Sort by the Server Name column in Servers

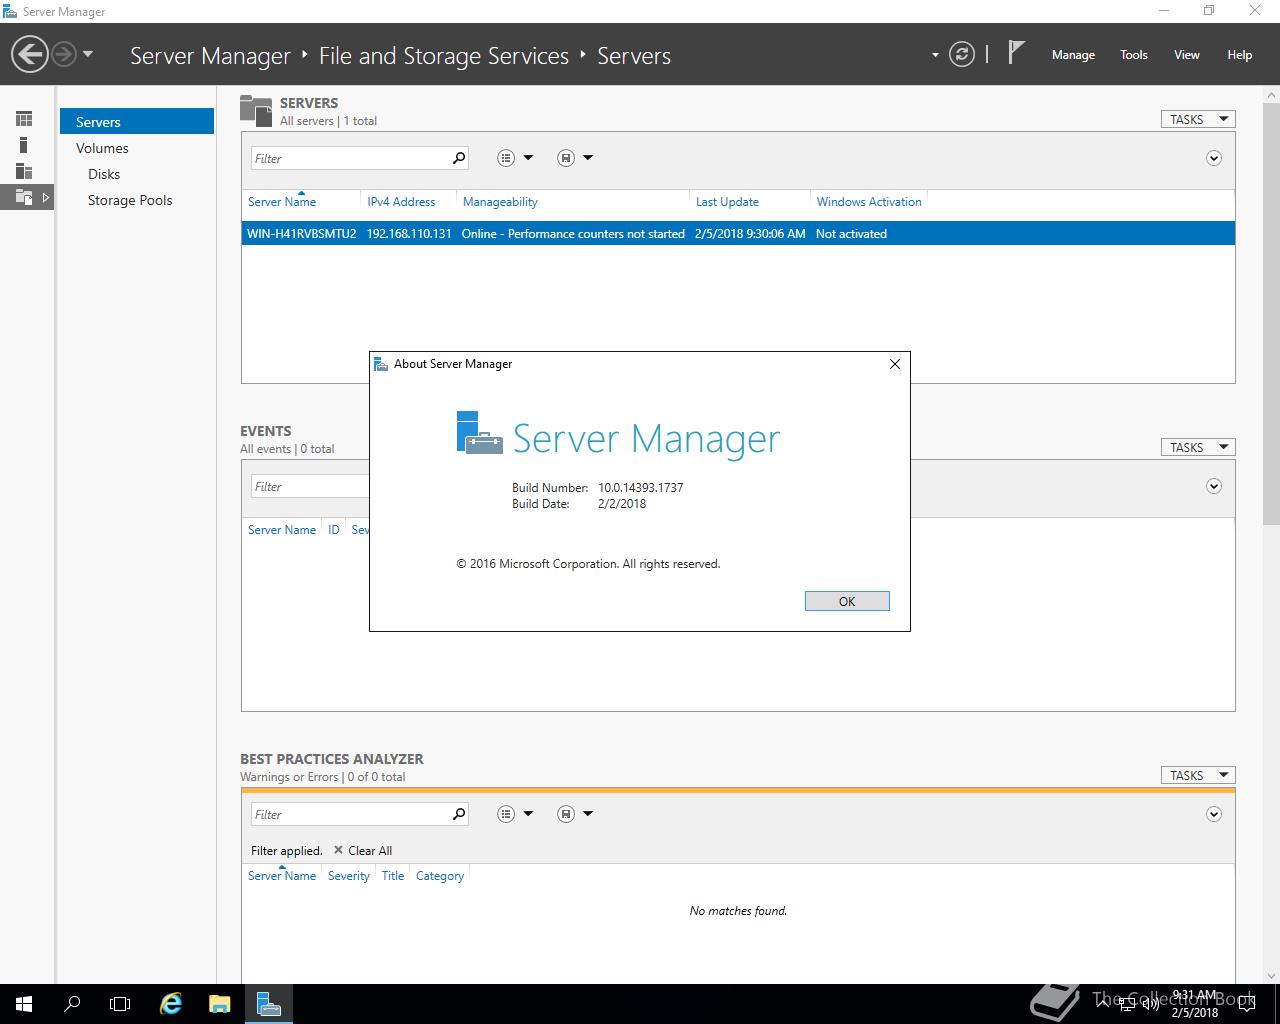282,202
